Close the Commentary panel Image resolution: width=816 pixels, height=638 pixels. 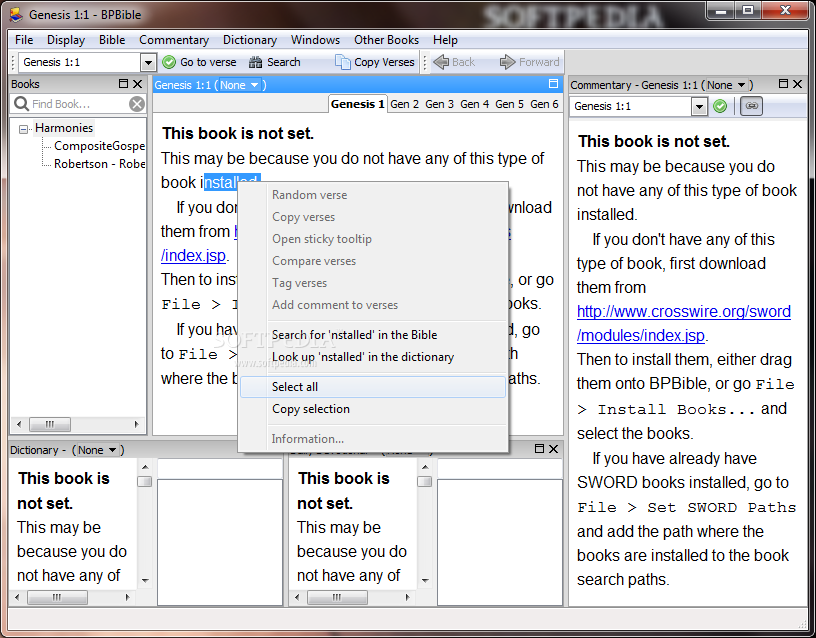797,84
